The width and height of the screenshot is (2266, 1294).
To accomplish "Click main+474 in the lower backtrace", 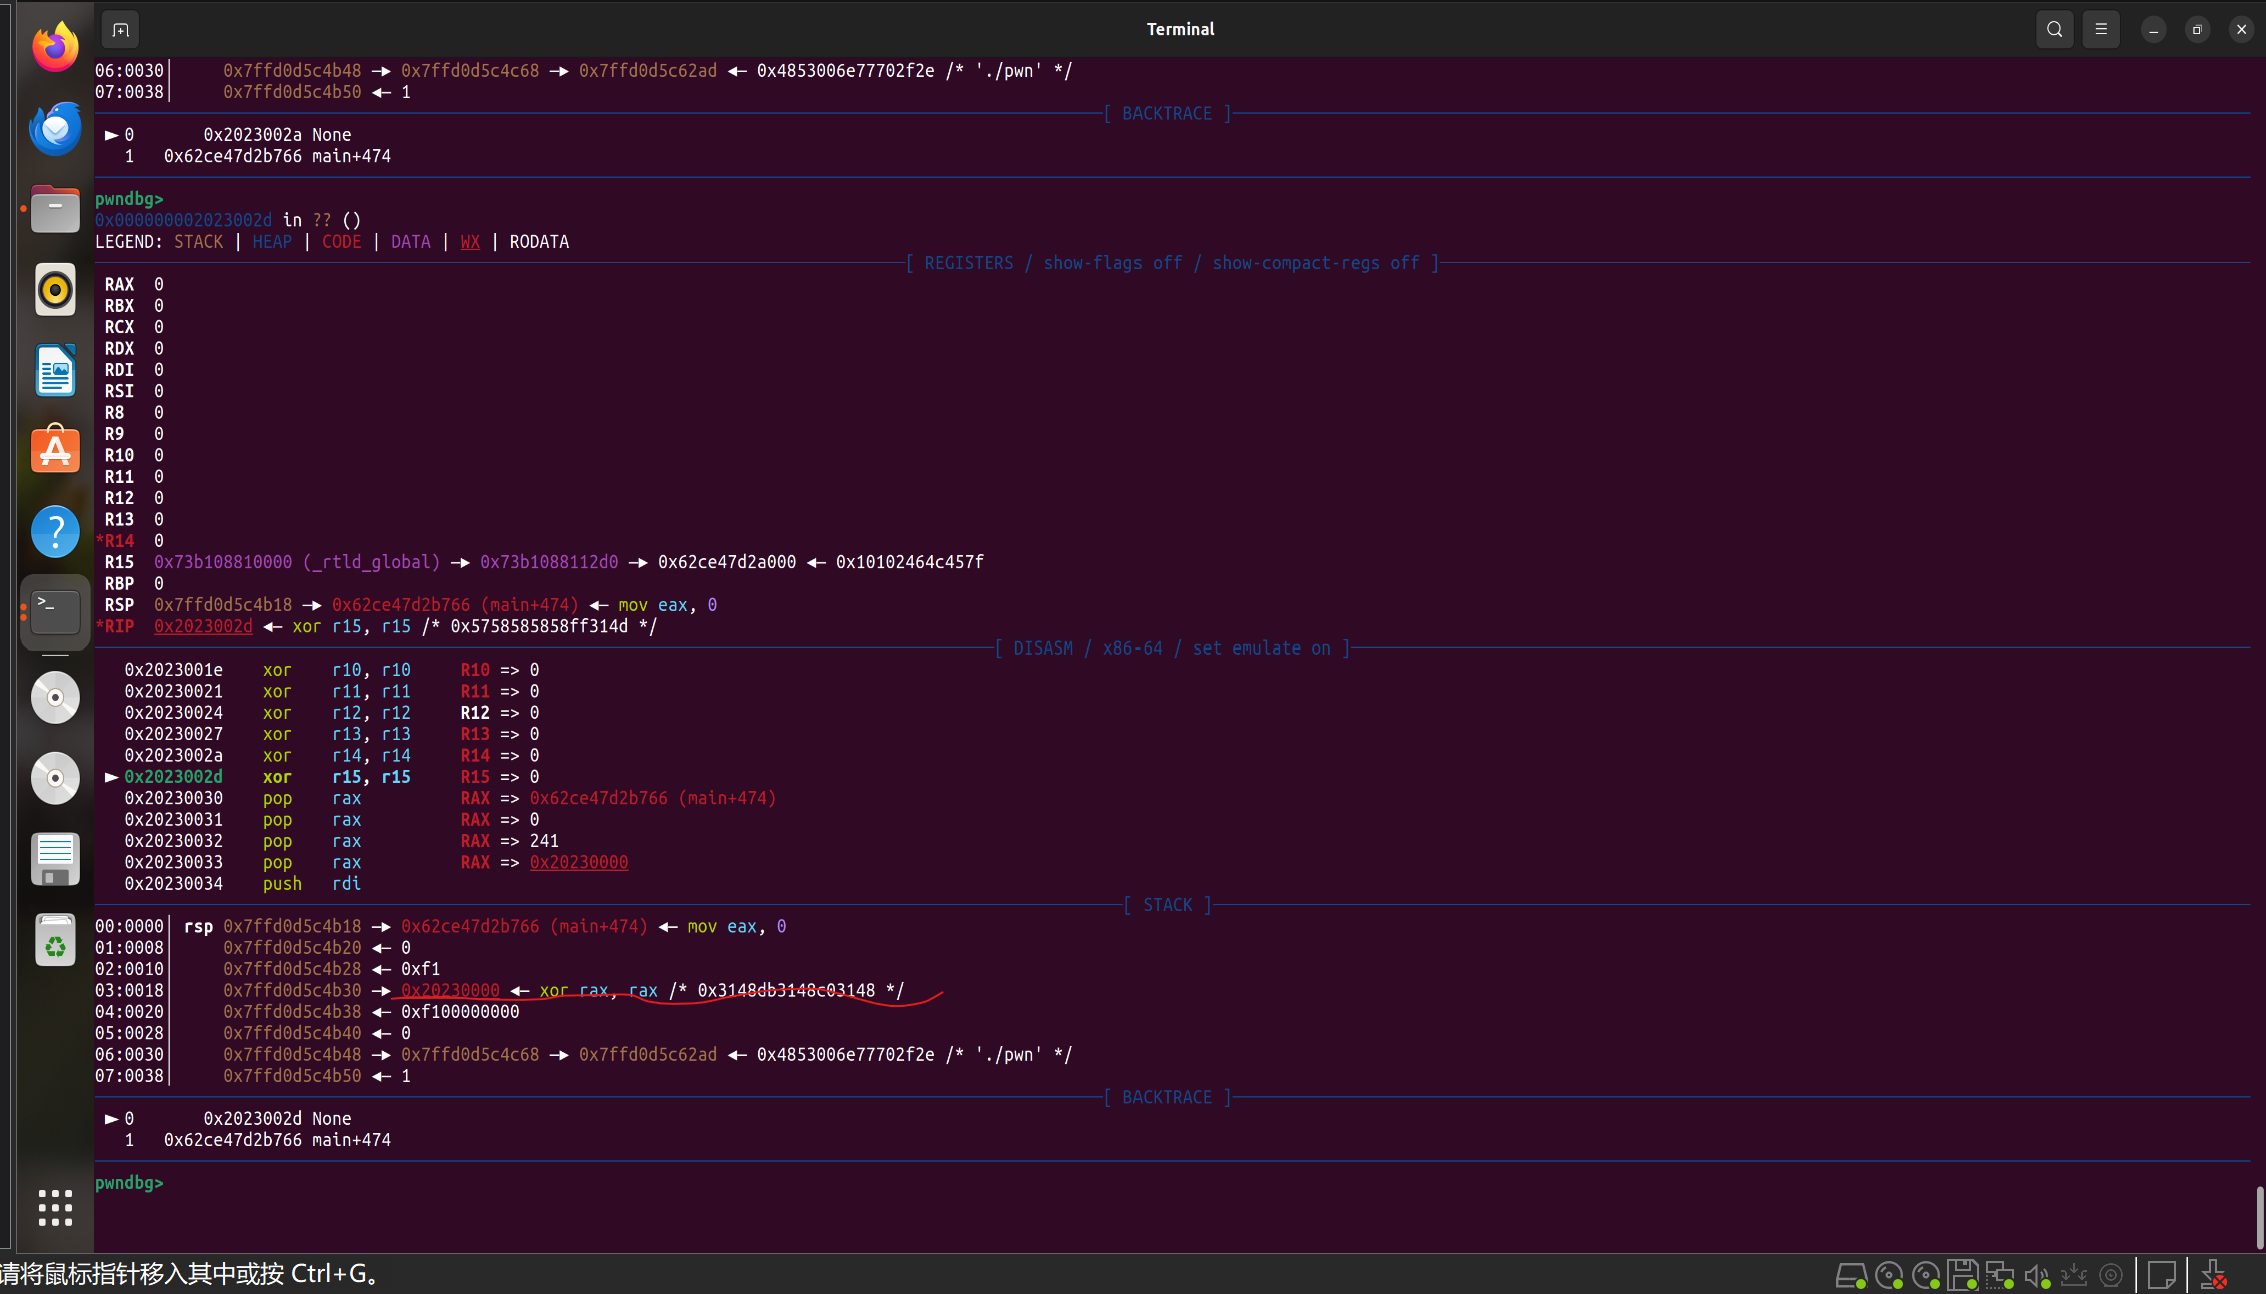I will [351, 1140].
